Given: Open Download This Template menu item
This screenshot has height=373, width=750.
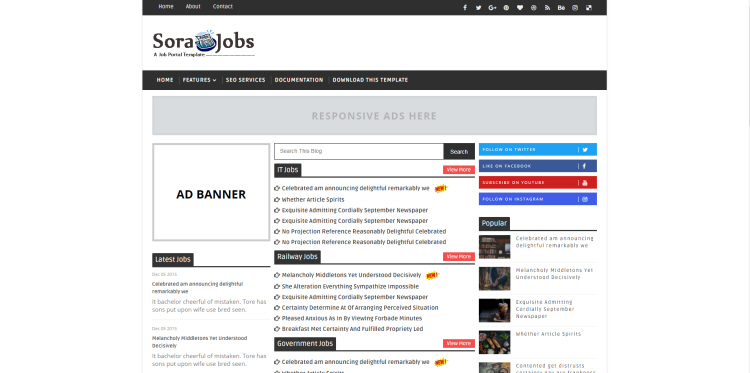Looking at the screenshot, I should point(370,80).
